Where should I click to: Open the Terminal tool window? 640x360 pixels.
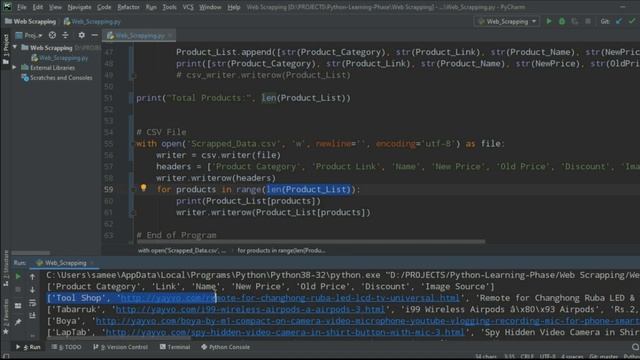175,347
